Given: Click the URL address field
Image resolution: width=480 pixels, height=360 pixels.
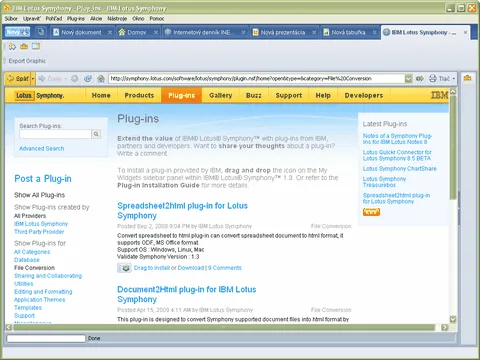Looking at the screenshot, I should click(x=256, y=79).
